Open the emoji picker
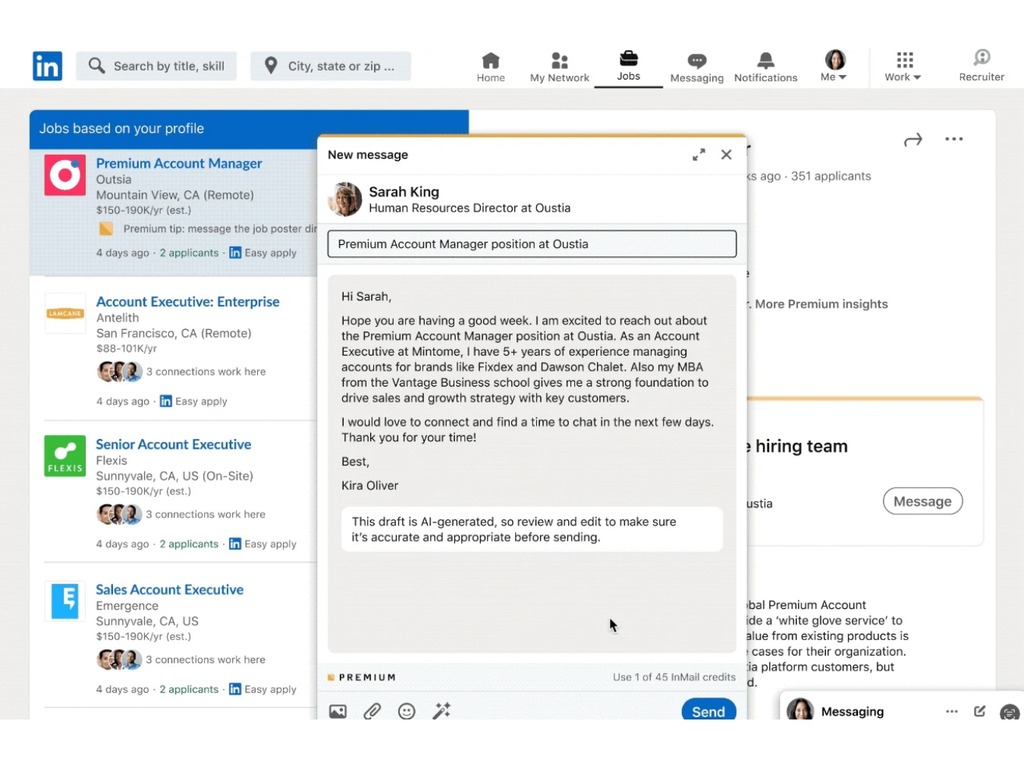1024x768 pixels. (x=406, y=711)
